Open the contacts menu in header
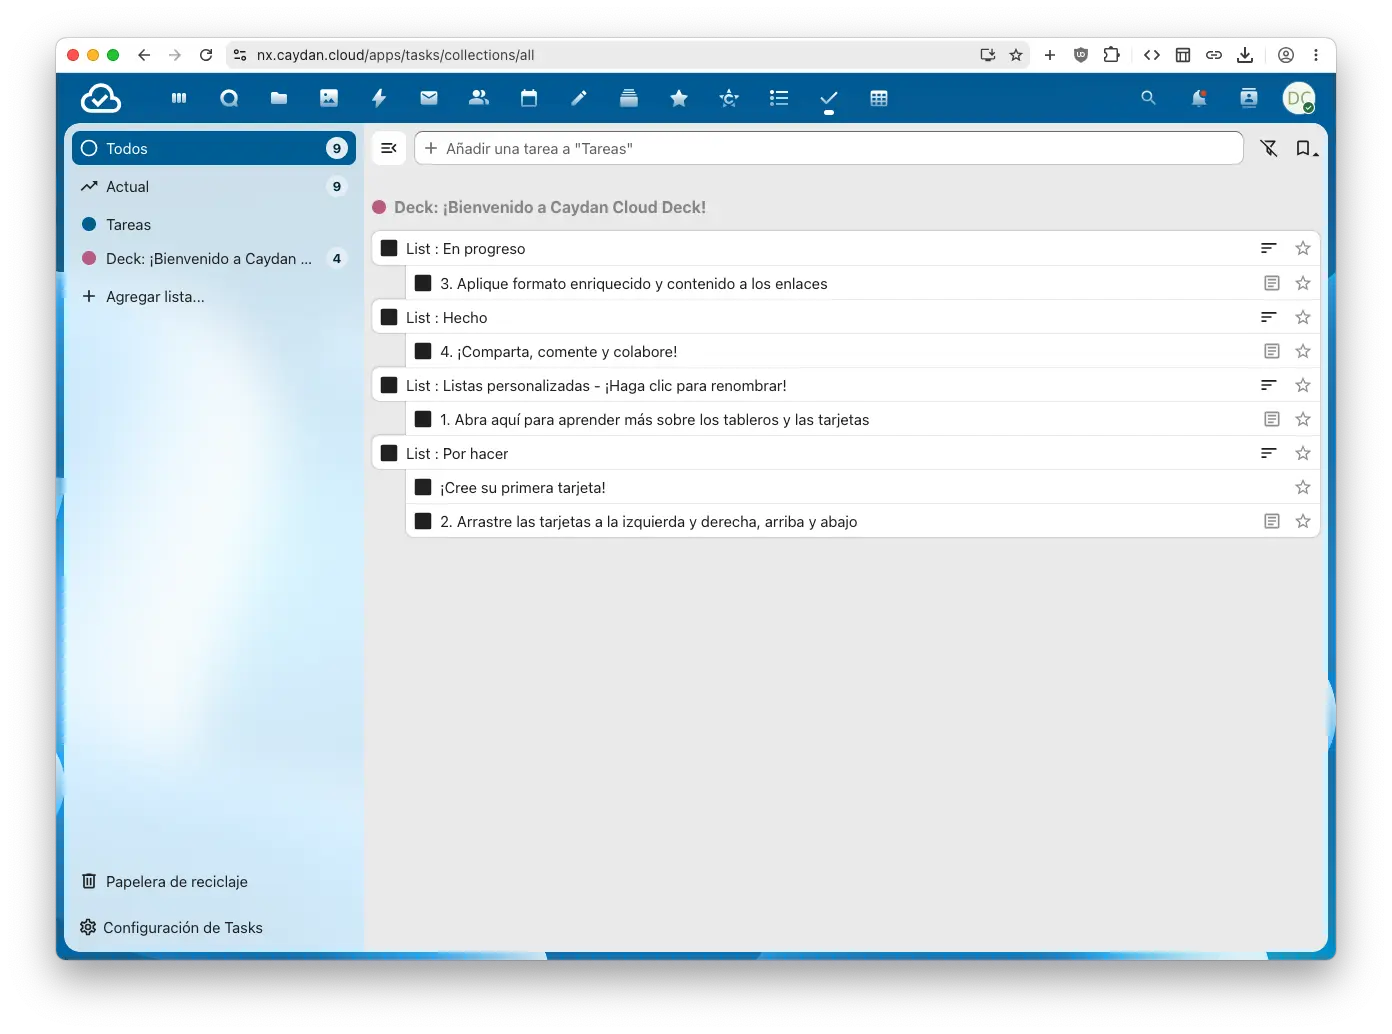This screenshot has height=1034, width=1392. [x=1249, y=98]
